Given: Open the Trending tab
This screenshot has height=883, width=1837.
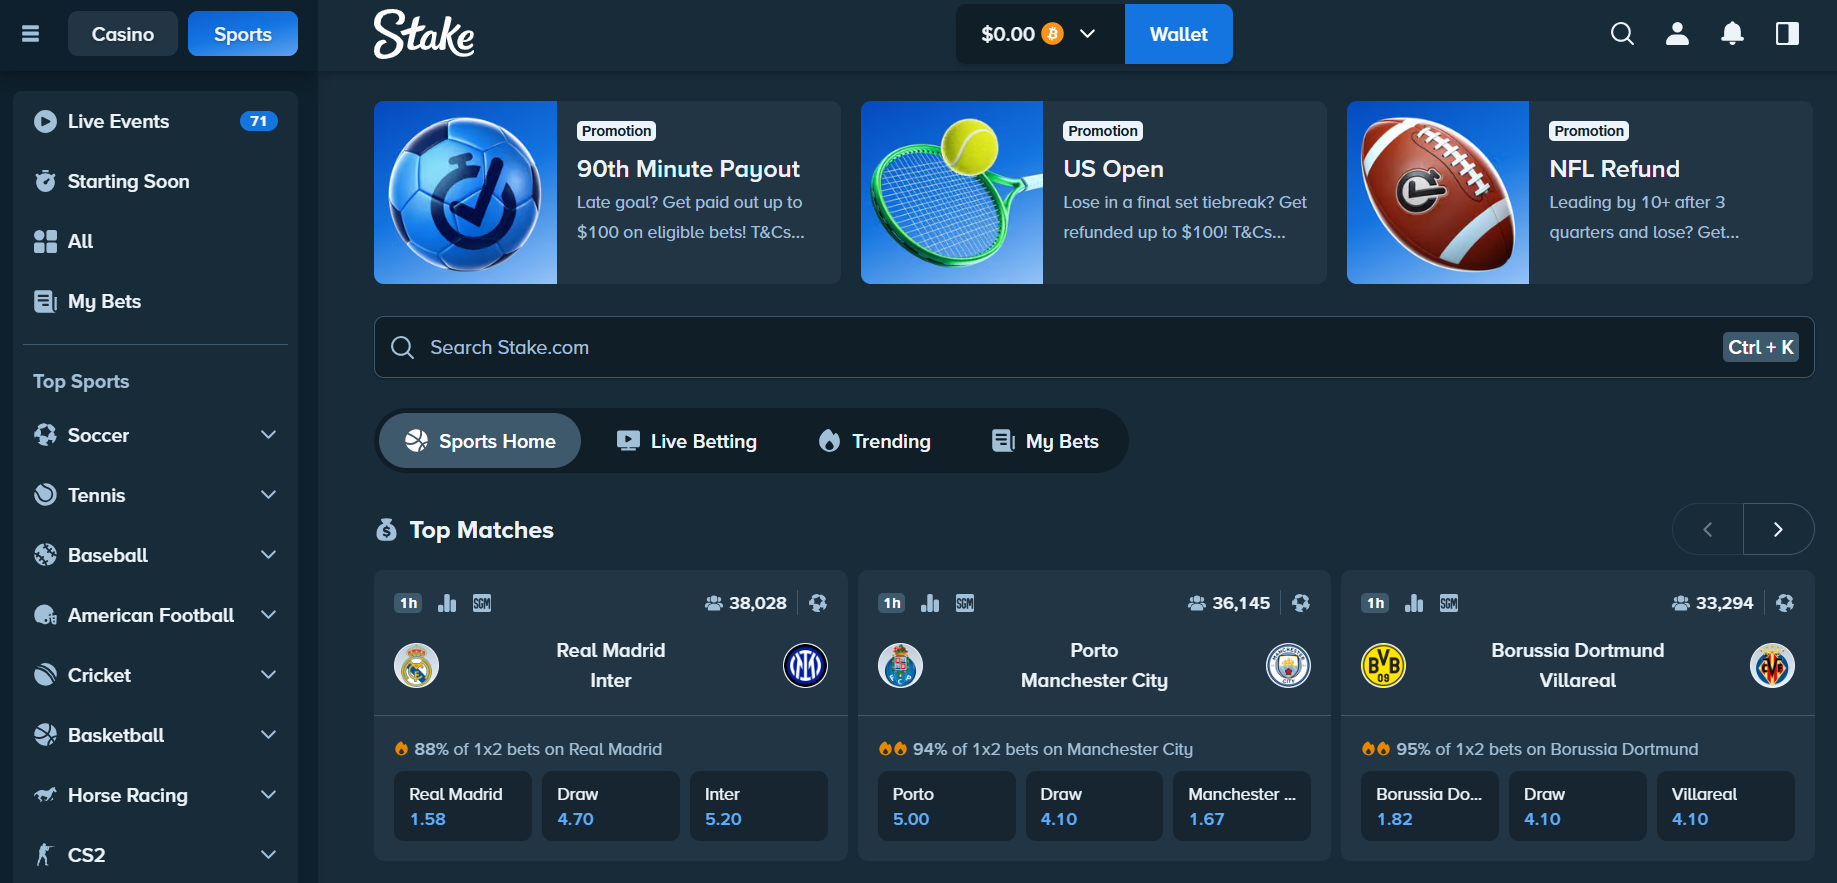Looking at the screenshot, I should 874,441.
